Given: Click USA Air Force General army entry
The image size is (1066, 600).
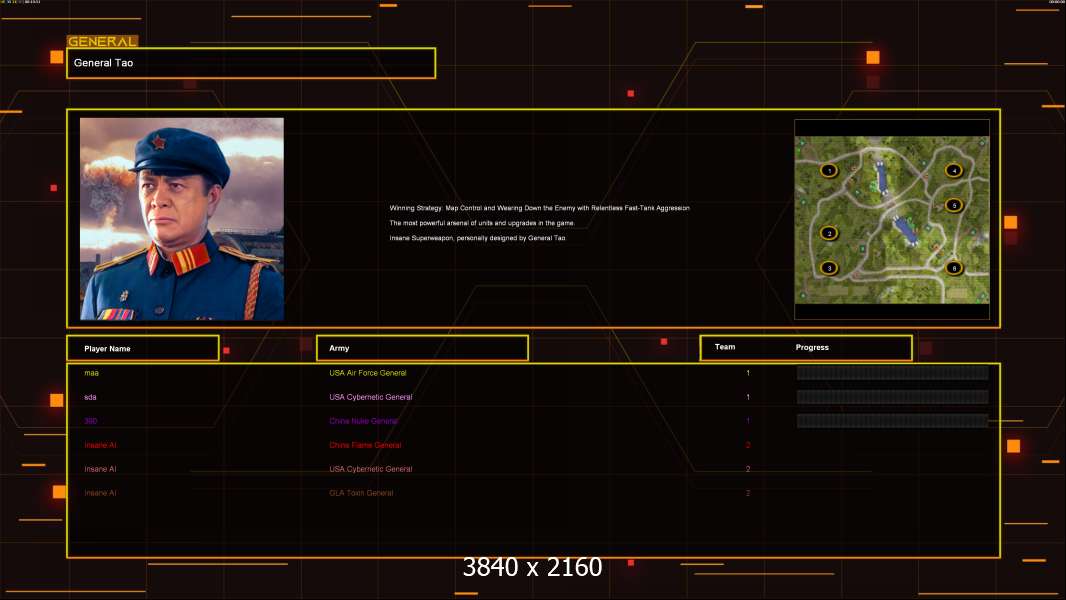Looking at the screenshot, I should [368, 373].
